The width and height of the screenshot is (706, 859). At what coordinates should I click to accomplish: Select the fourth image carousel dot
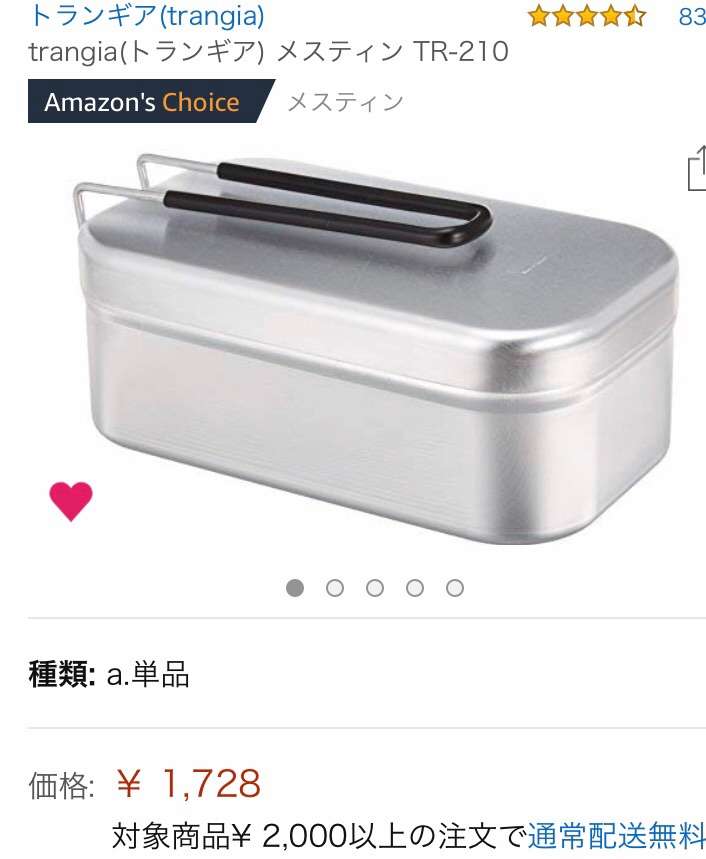(415, 588)
